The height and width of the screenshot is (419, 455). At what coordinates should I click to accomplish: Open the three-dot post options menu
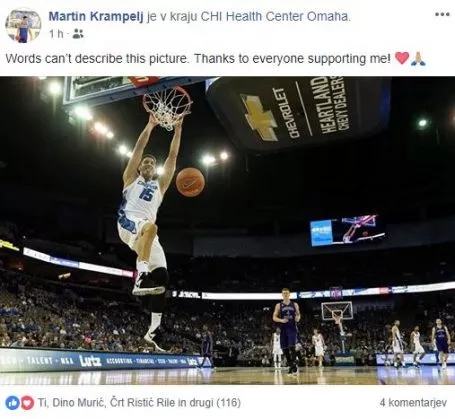[442, 14]
